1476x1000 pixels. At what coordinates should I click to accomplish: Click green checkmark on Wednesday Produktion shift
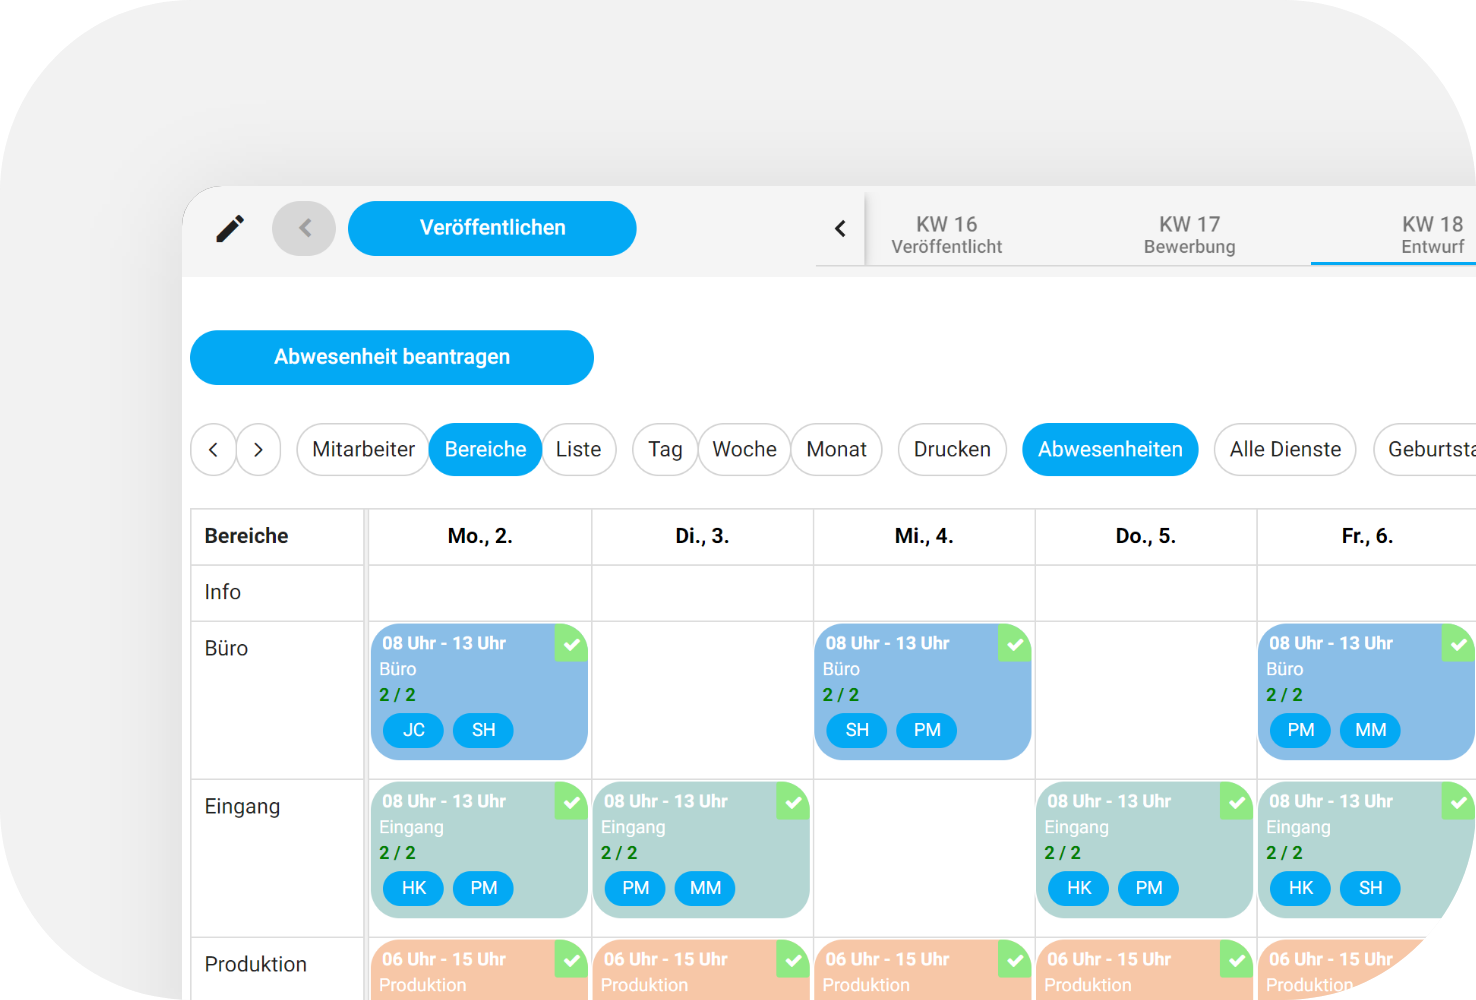coord(1015,960)
